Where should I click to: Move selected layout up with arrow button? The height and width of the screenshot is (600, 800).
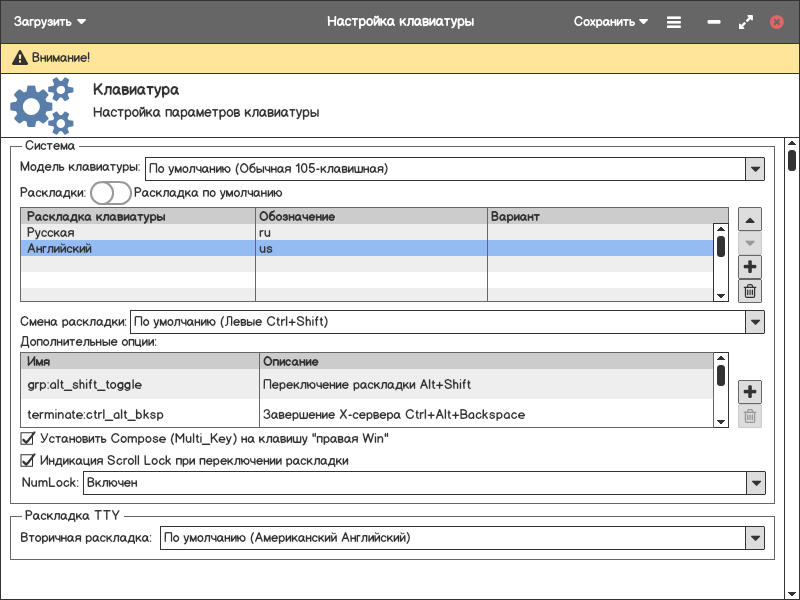pyautogui.click(x=750, y=219)
